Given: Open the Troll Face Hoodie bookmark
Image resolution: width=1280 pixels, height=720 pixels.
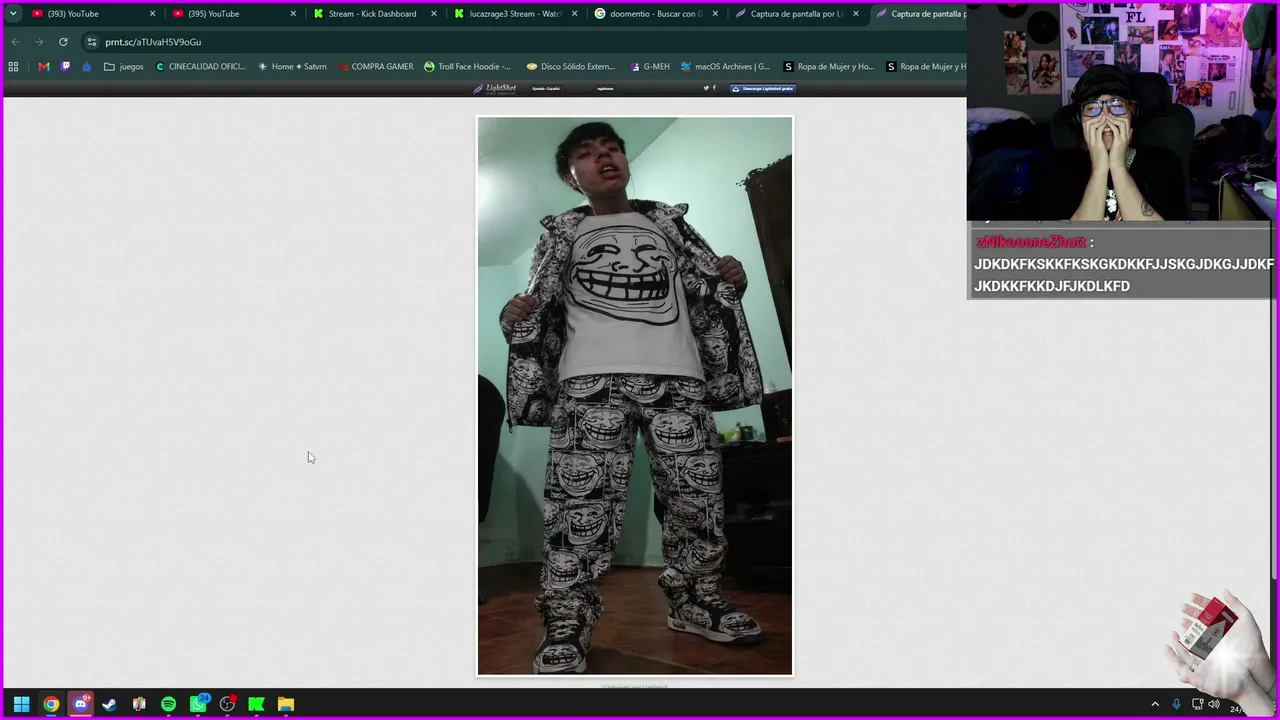Looking at the screenshot, I should coord(467,67).
